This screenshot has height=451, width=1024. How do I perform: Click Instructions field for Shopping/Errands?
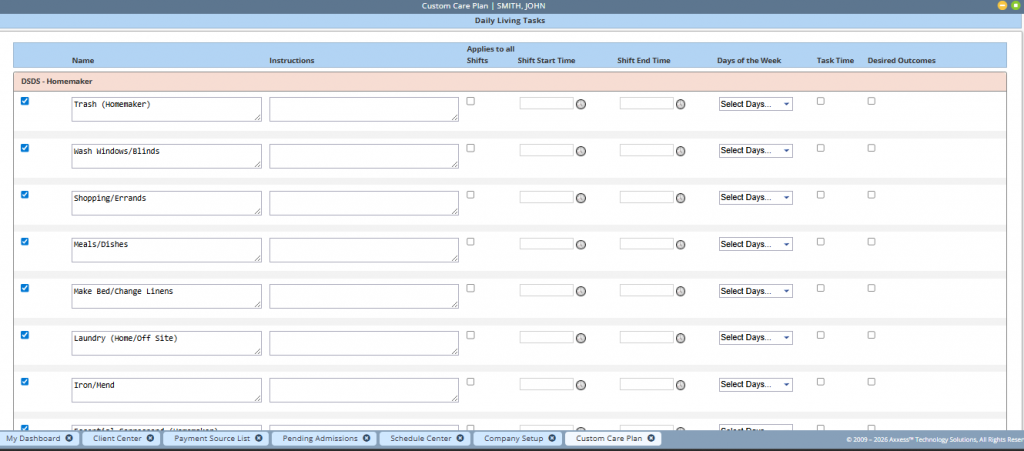click(365, 203)
